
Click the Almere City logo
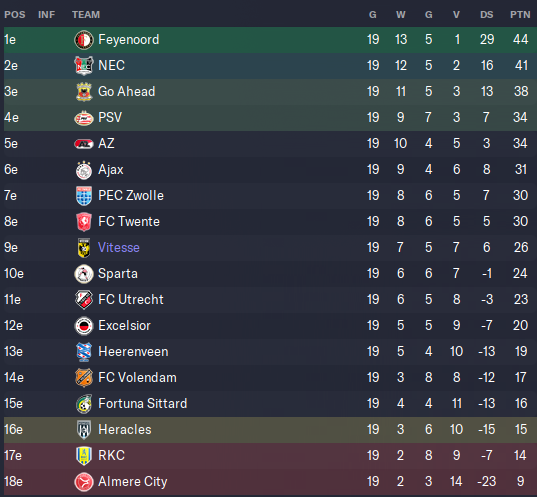84,482
